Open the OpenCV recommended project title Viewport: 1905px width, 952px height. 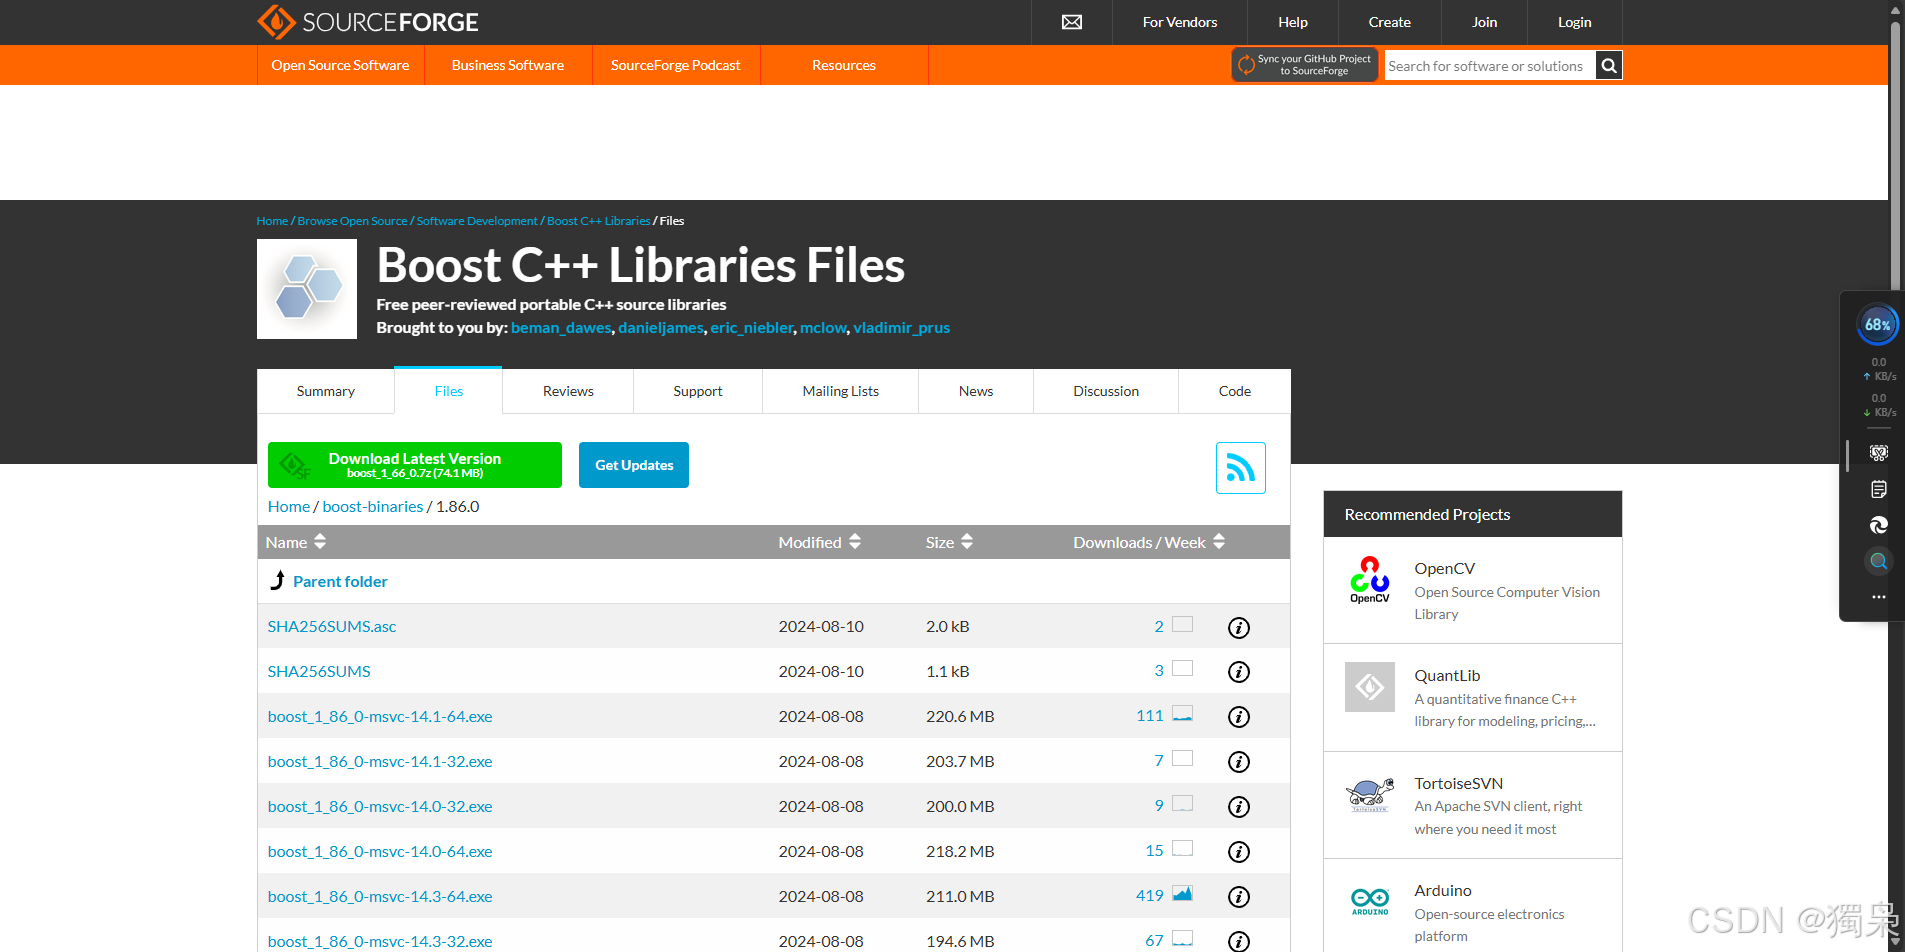point(1445,568)
